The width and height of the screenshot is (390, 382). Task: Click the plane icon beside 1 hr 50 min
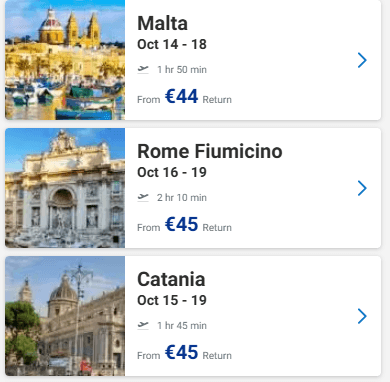pos(143,69)
